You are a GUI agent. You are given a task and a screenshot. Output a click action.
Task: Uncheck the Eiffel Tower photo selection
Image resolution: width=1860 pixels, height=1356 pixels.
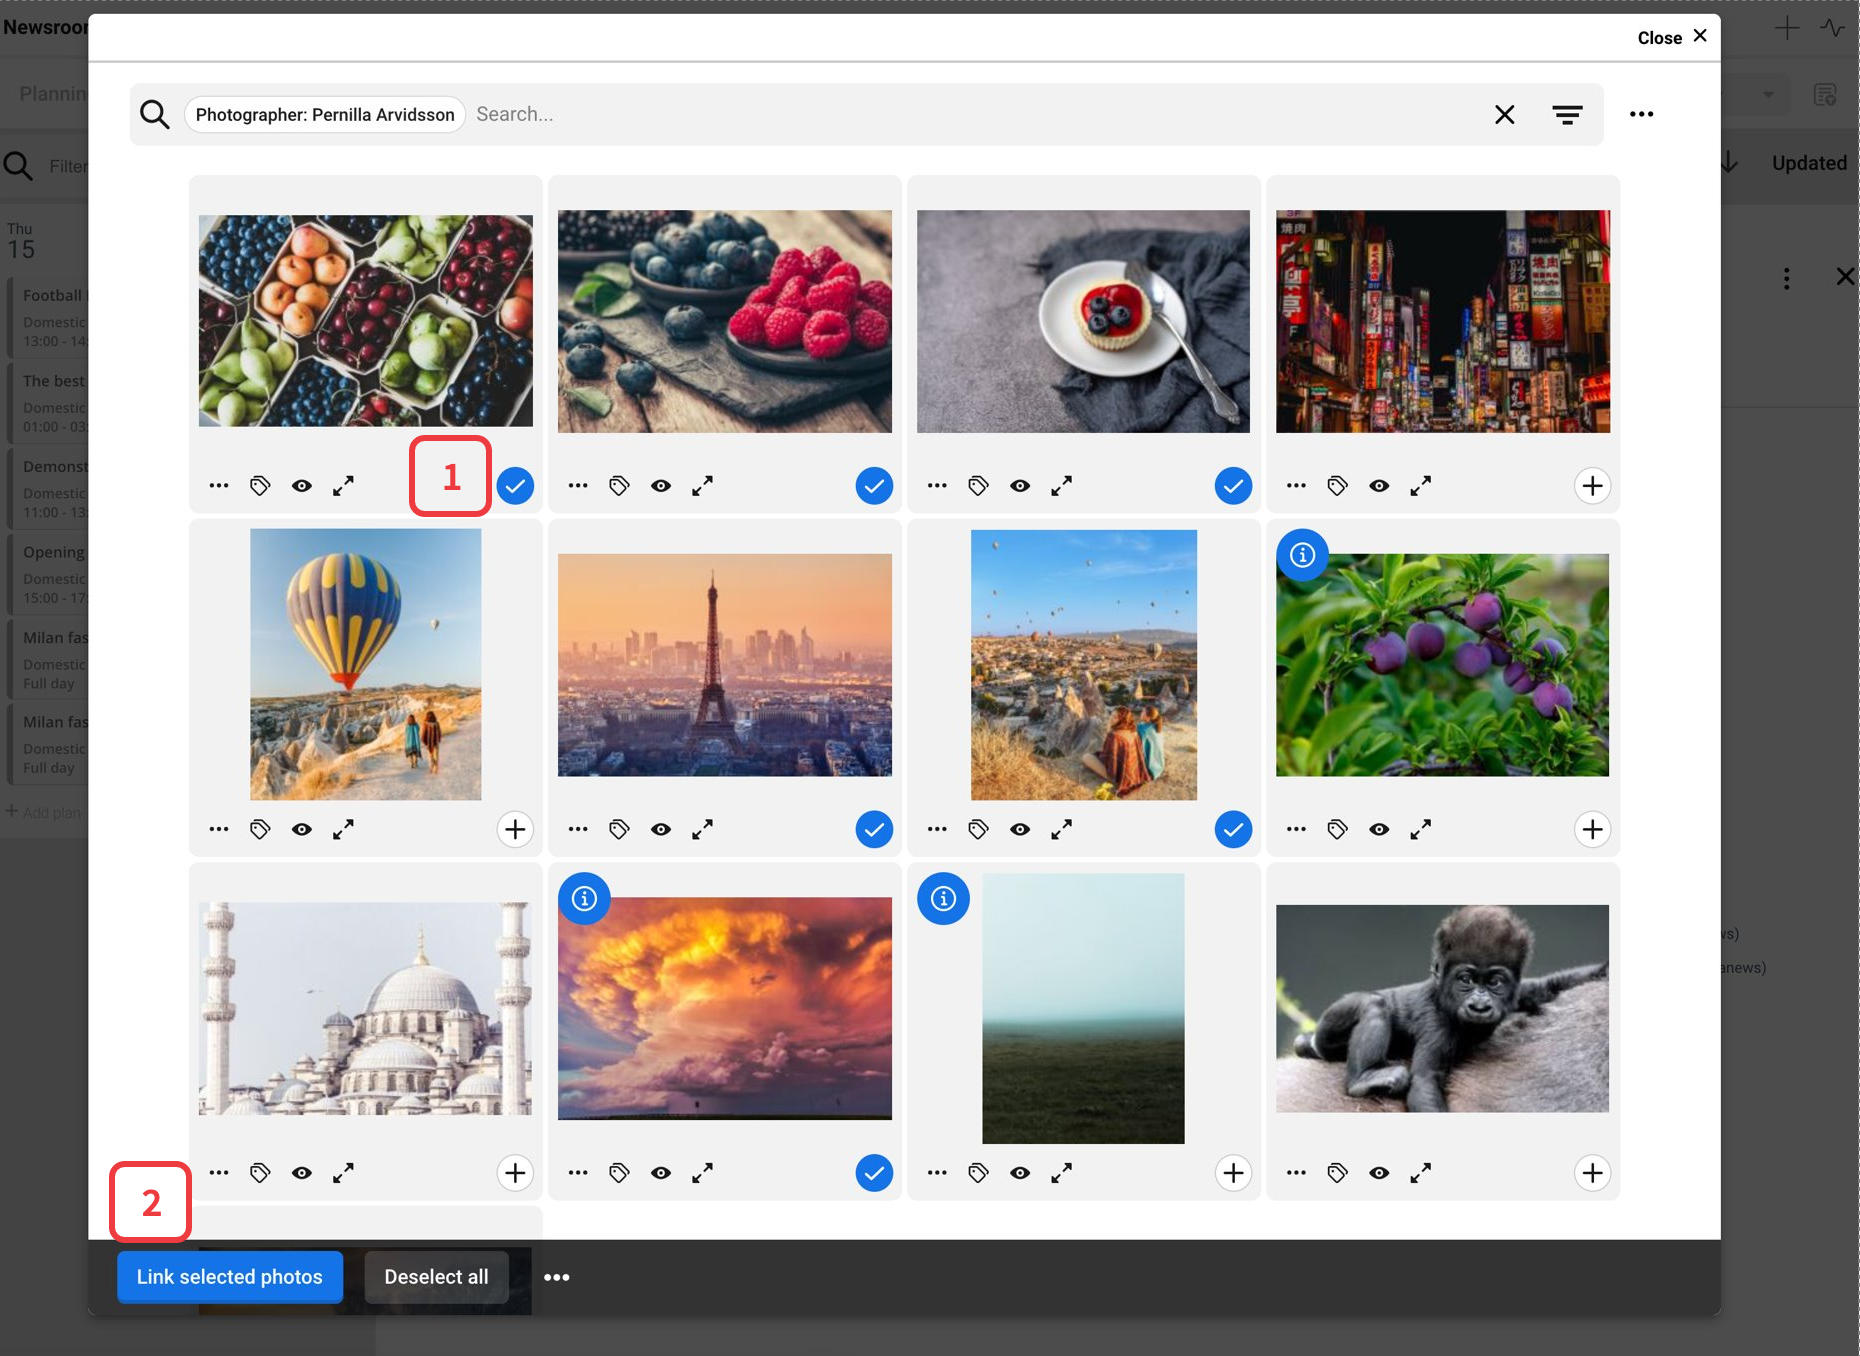874,829
